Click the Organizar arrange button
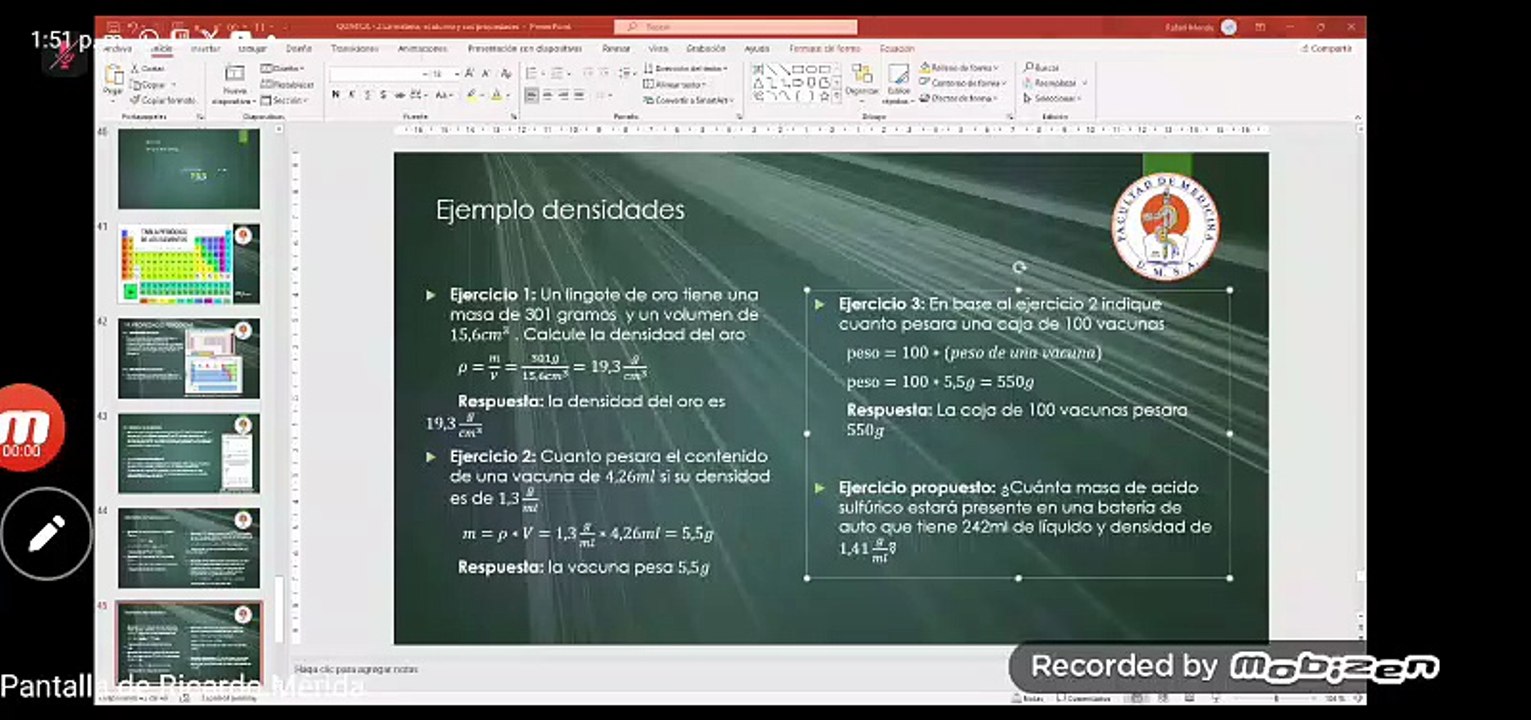The image size is (1531, 720). pyautogui.click(x=862, y=80)
